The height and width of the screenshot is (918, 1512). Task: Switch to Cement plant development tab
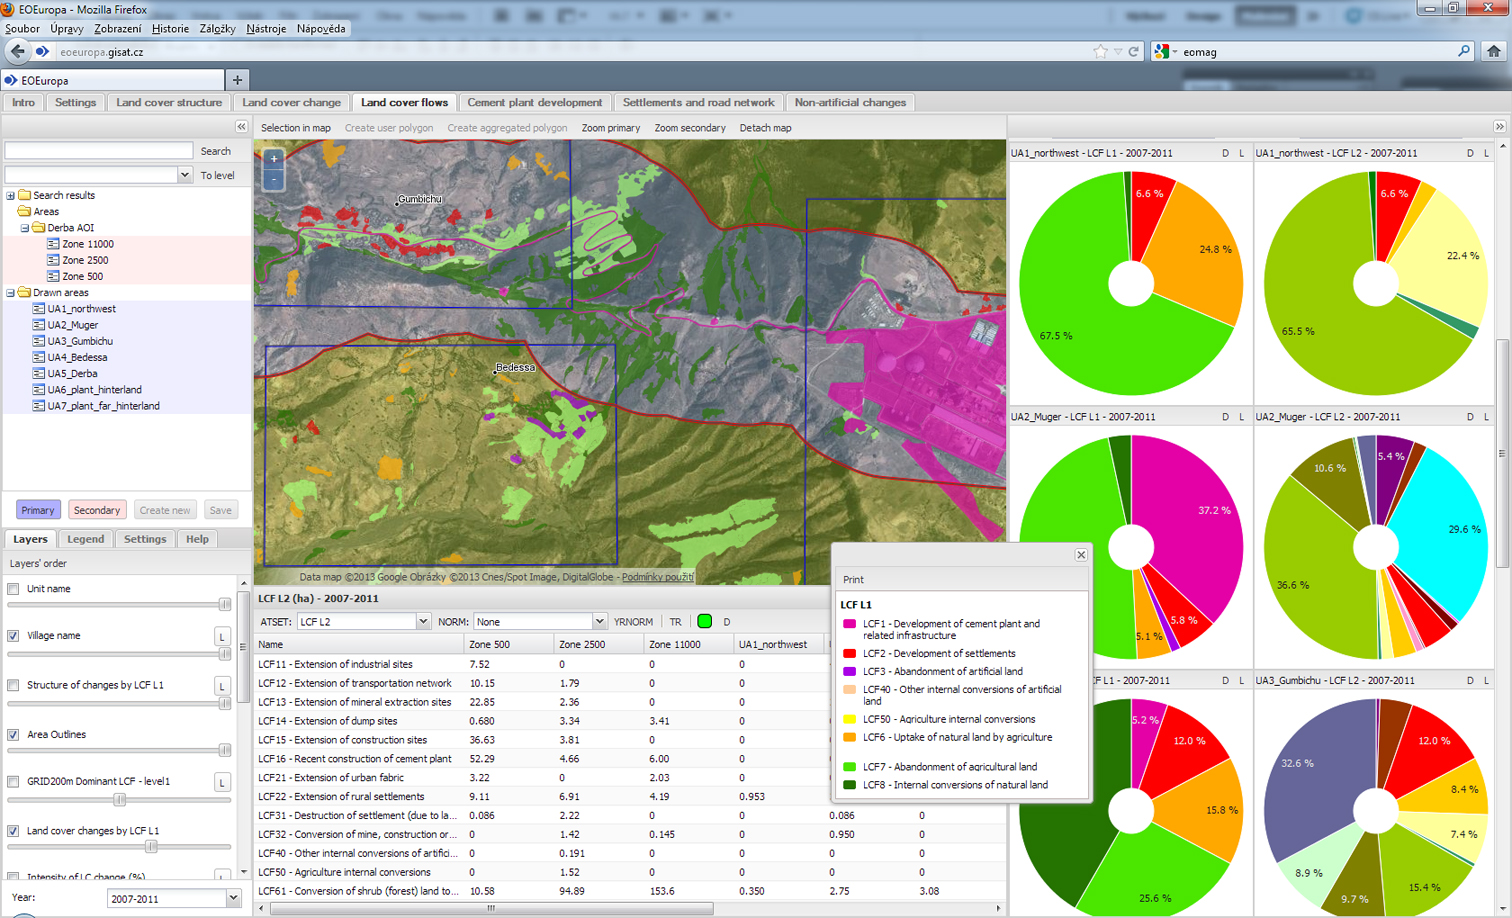tap(534, 103)
